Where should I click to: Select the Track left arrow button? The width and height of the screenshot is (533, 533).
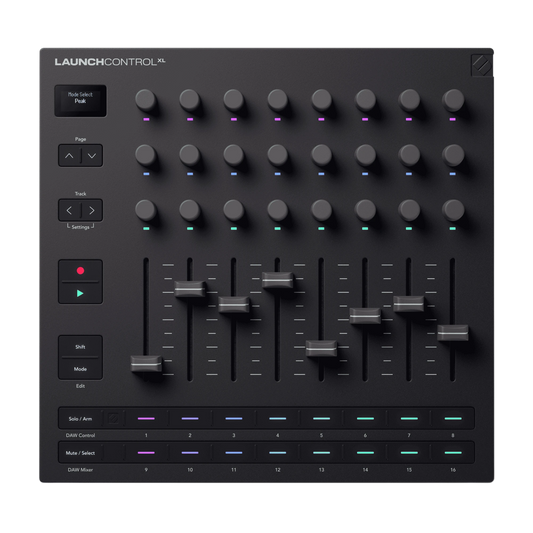click(x=69, y=210)
